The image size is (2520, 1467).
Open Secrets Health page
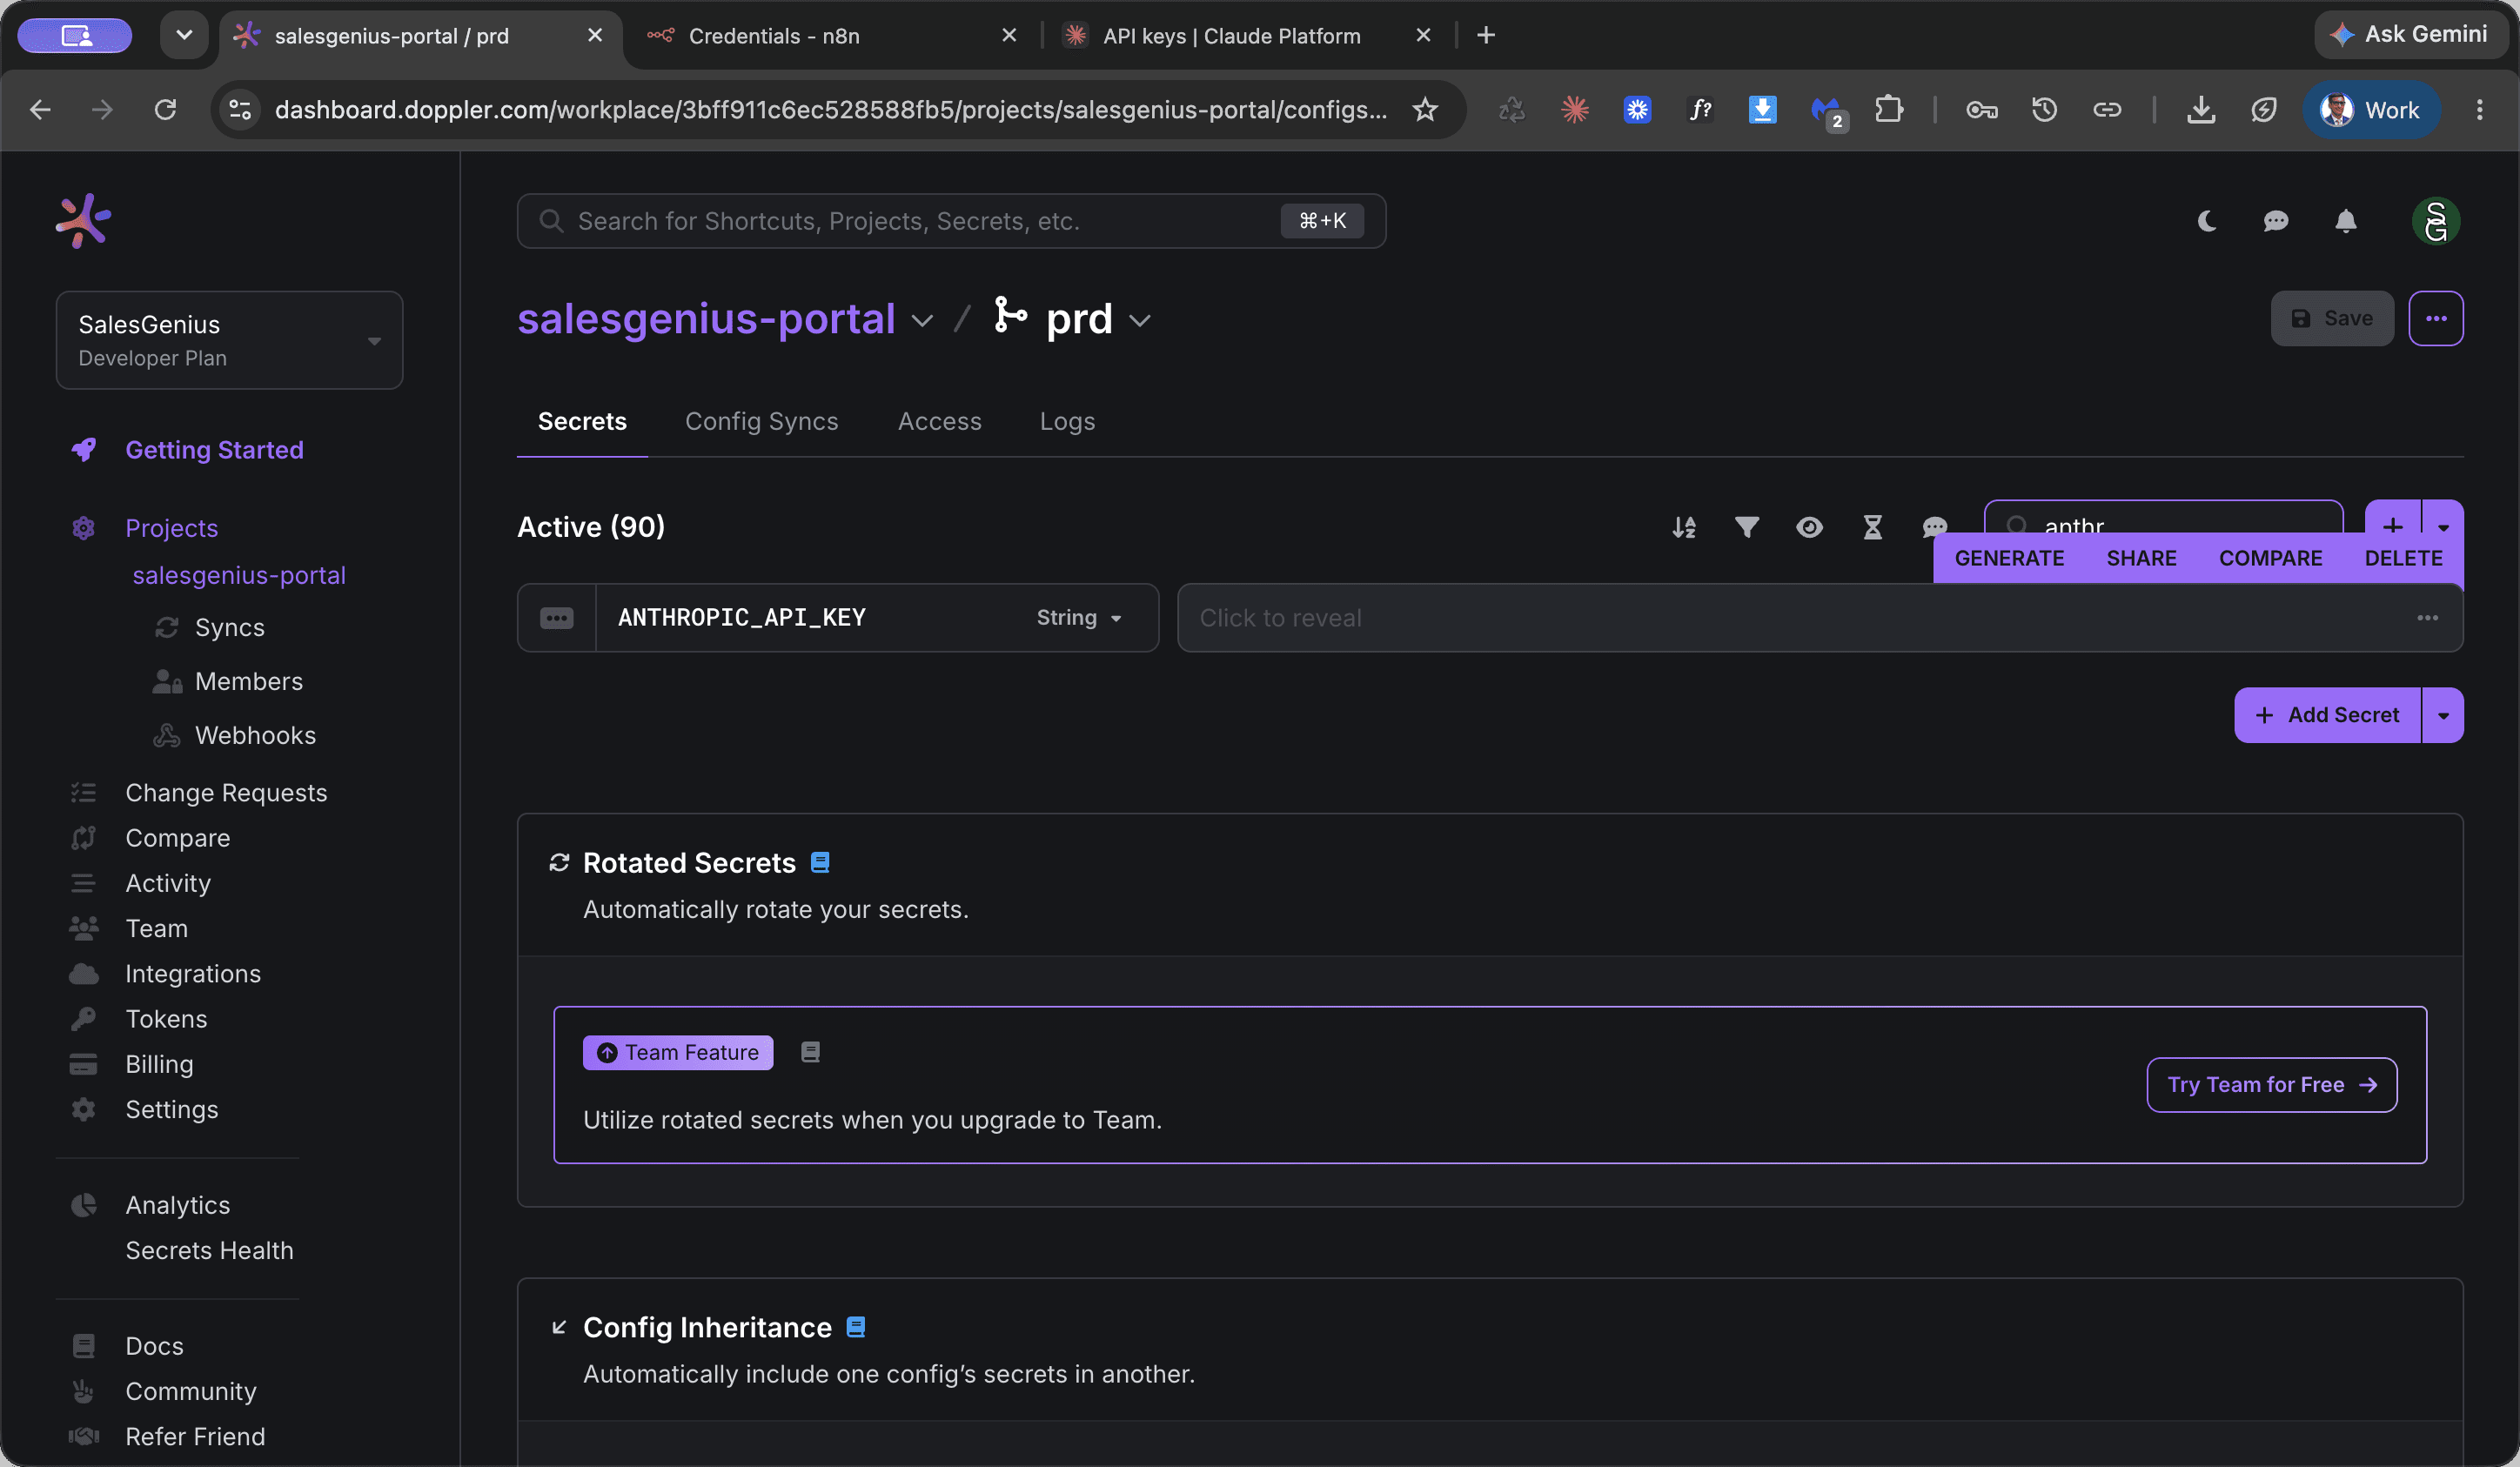(209, 1250)
